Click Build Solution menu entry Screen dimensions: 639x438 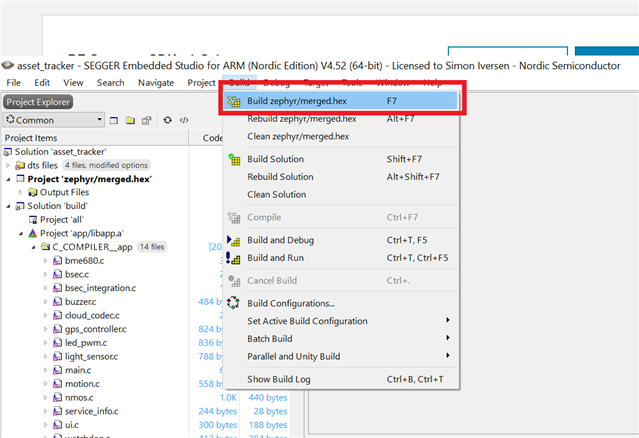click(x=341, y=159)
